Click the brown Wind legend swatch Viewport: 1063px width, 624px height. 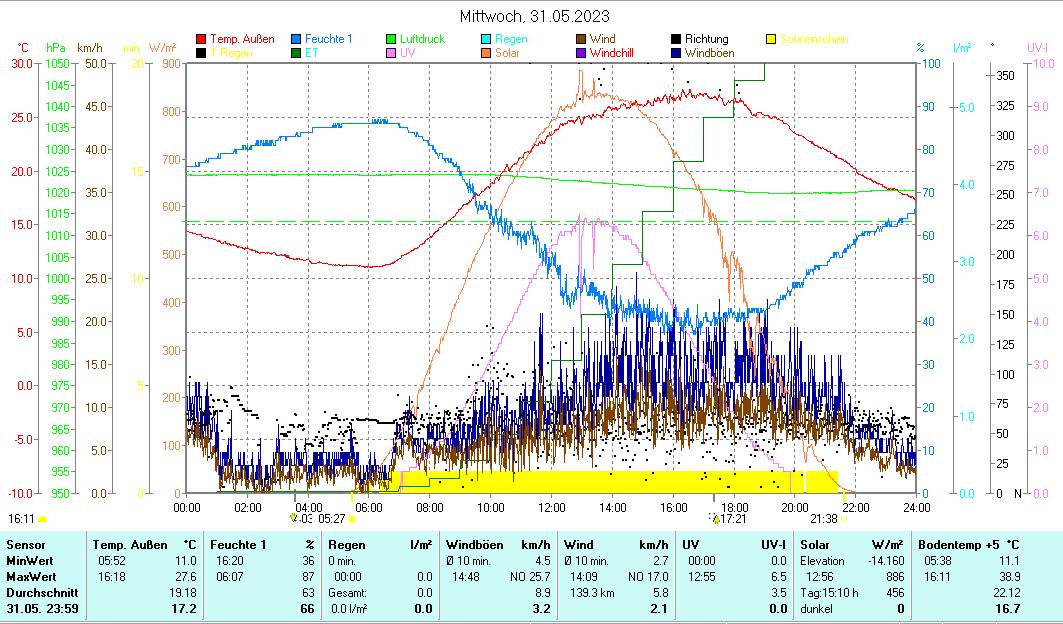point(581,39)
